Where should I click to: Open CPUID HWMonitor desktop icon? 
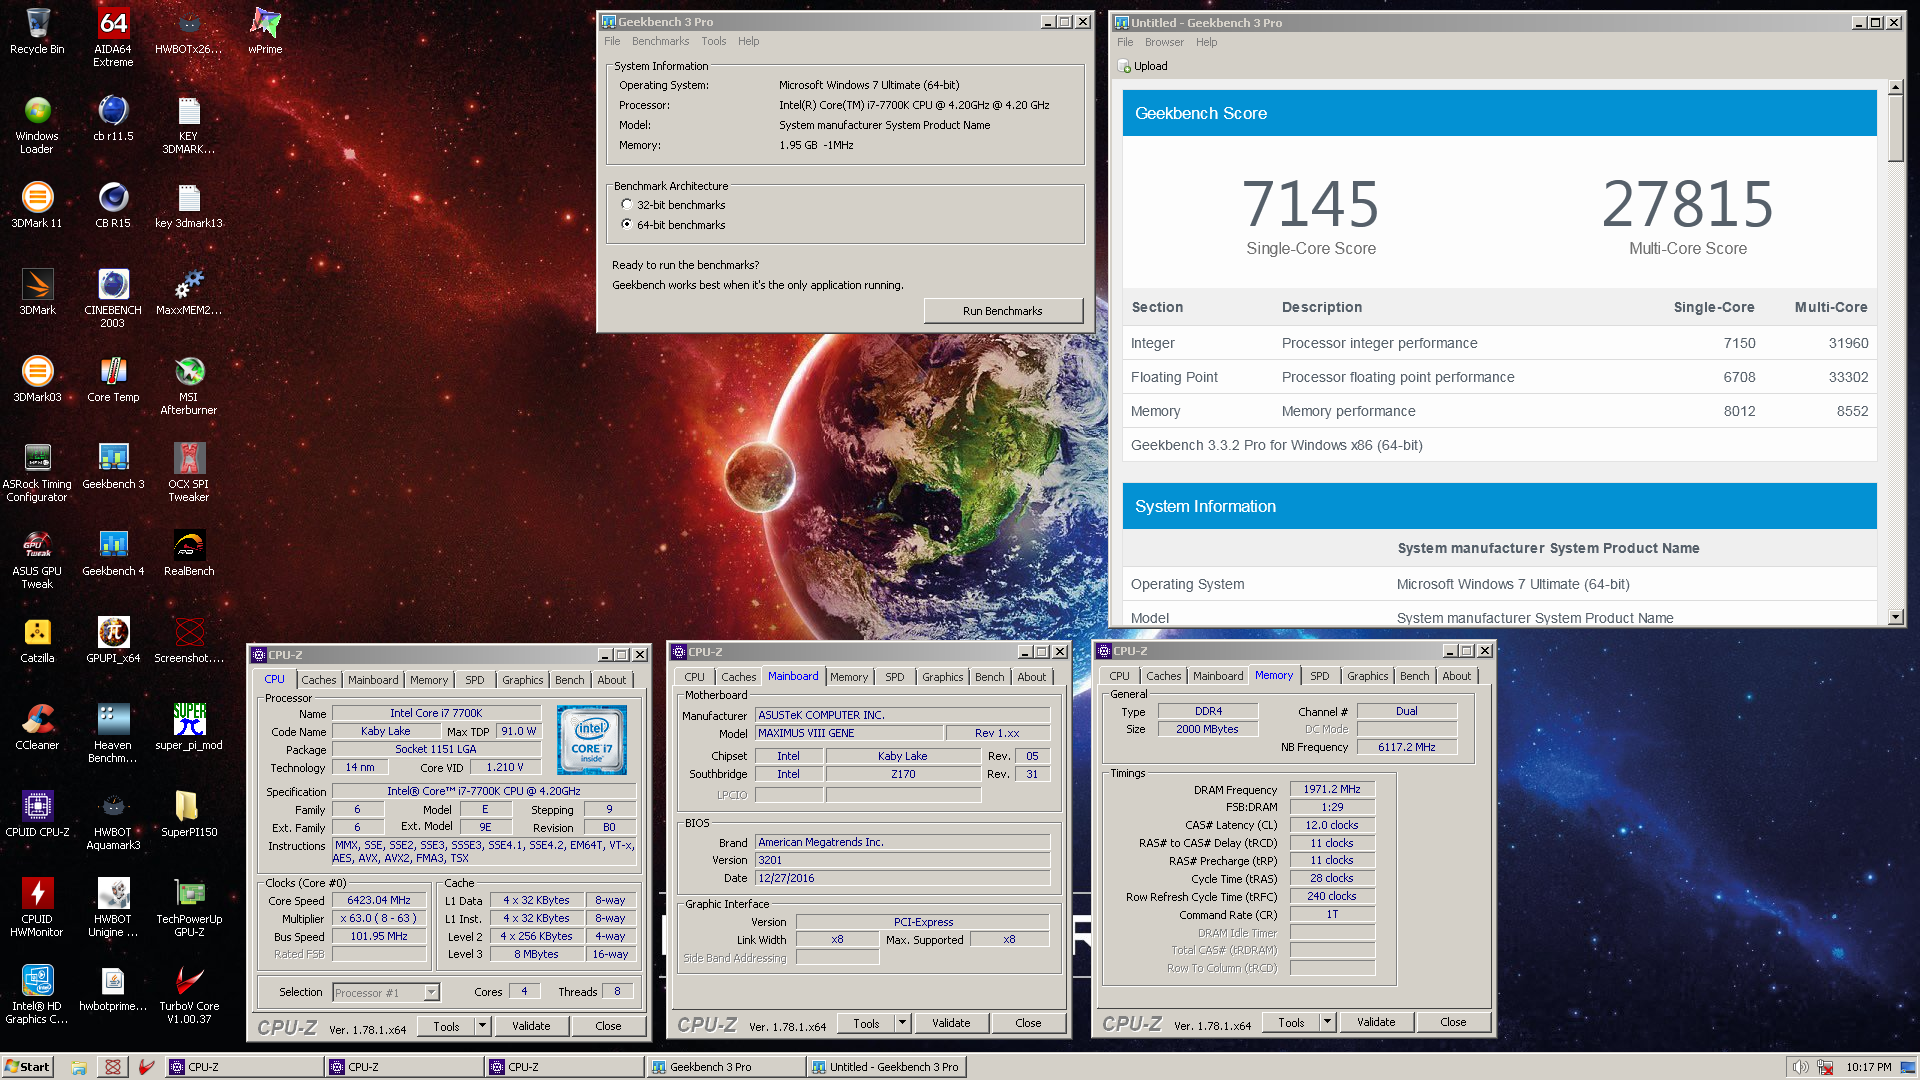point(37,907)
